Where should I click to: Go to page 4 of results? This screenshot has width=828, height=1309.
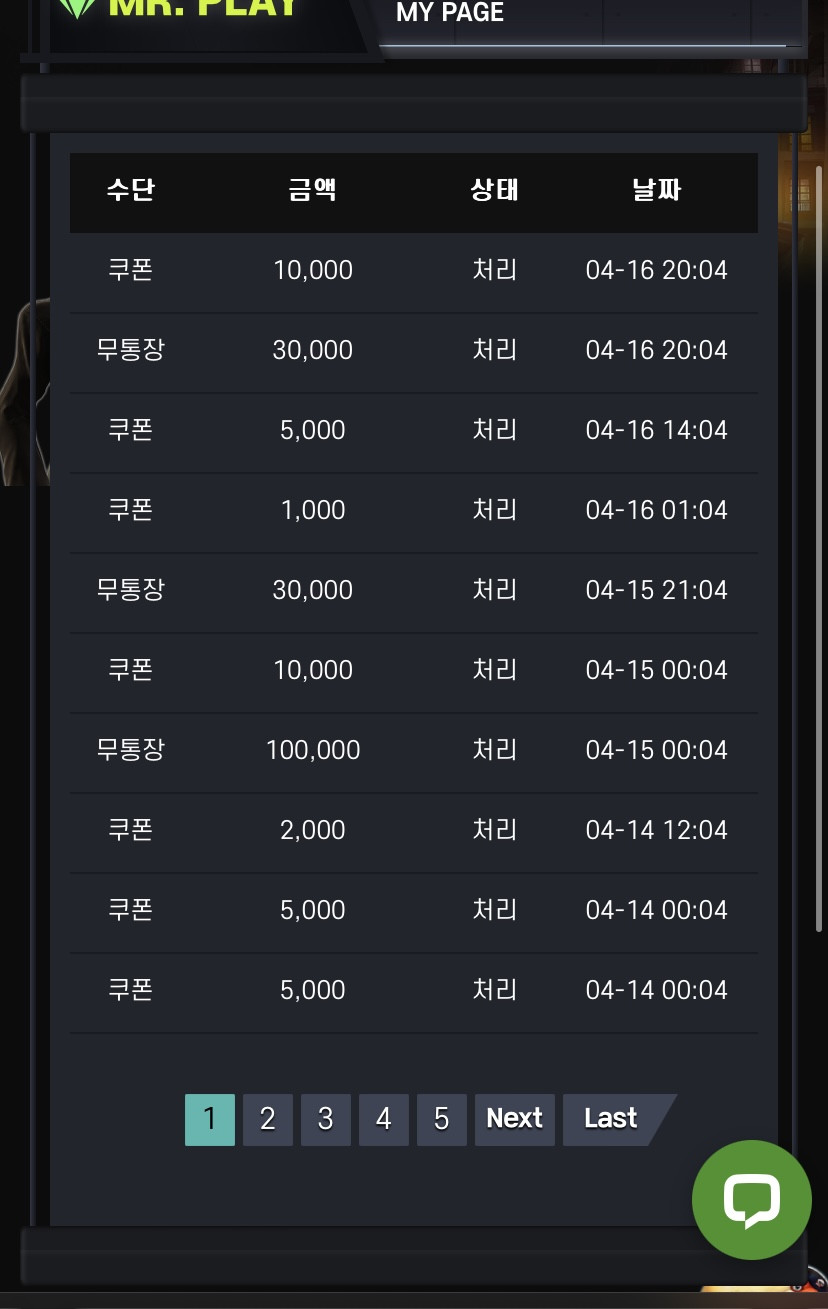383,1119
